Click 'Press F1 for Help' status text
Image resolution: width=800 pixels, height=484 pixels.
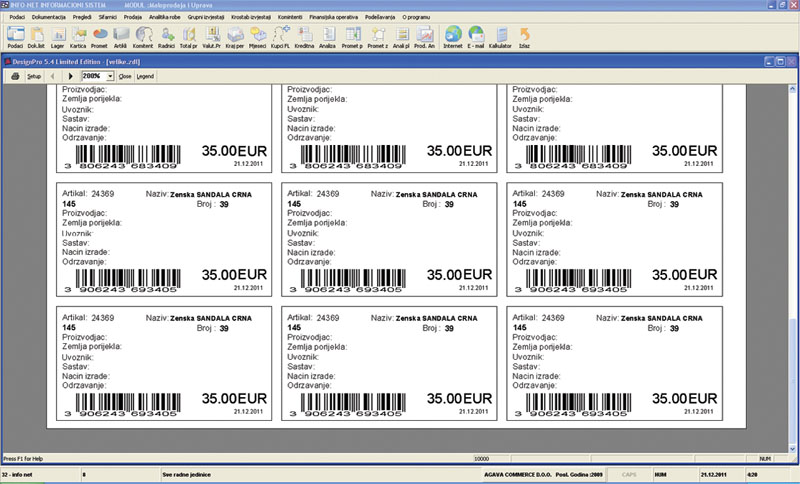point(23,458)
